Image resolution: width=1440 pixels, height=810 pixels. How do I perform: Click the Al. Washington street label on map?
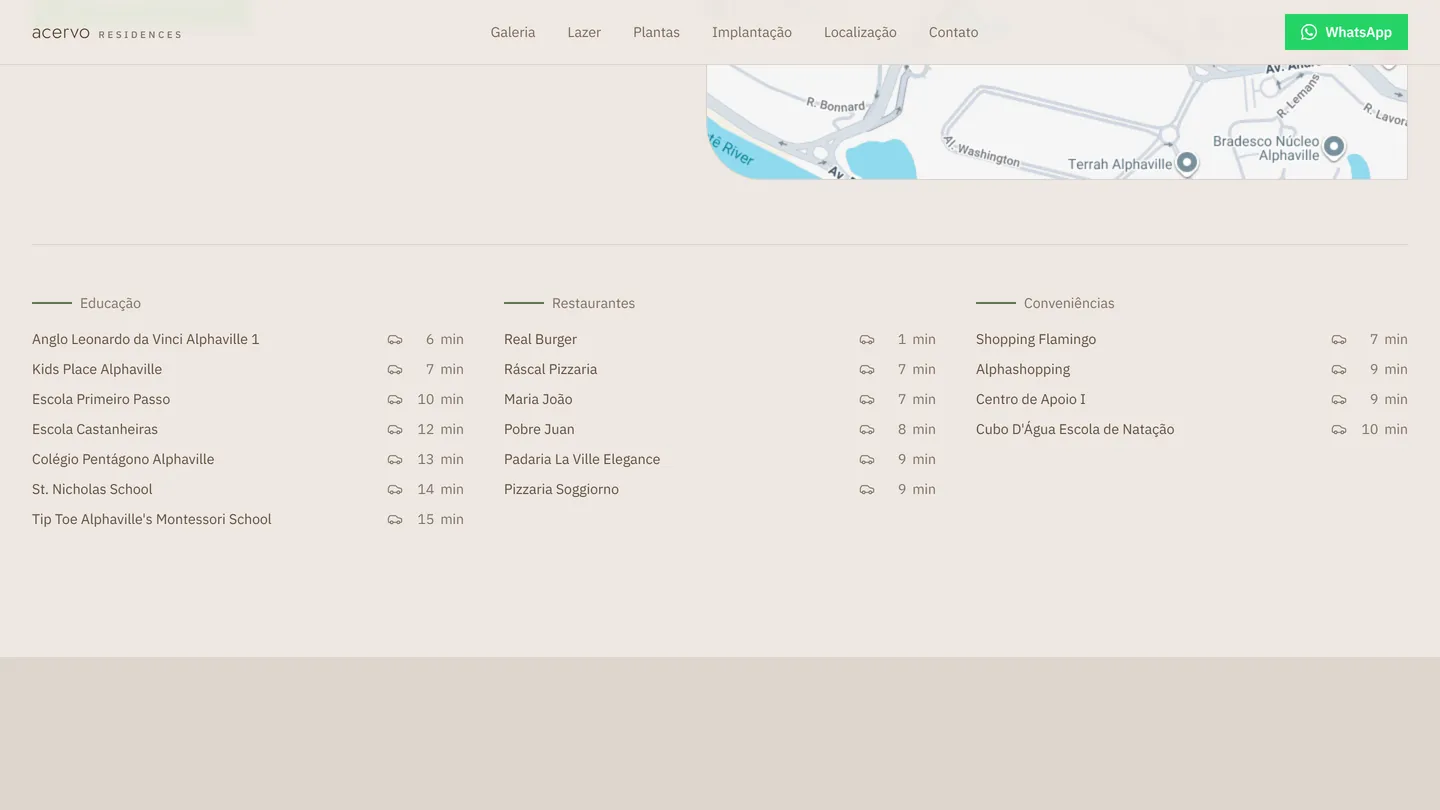pos(982,150)
